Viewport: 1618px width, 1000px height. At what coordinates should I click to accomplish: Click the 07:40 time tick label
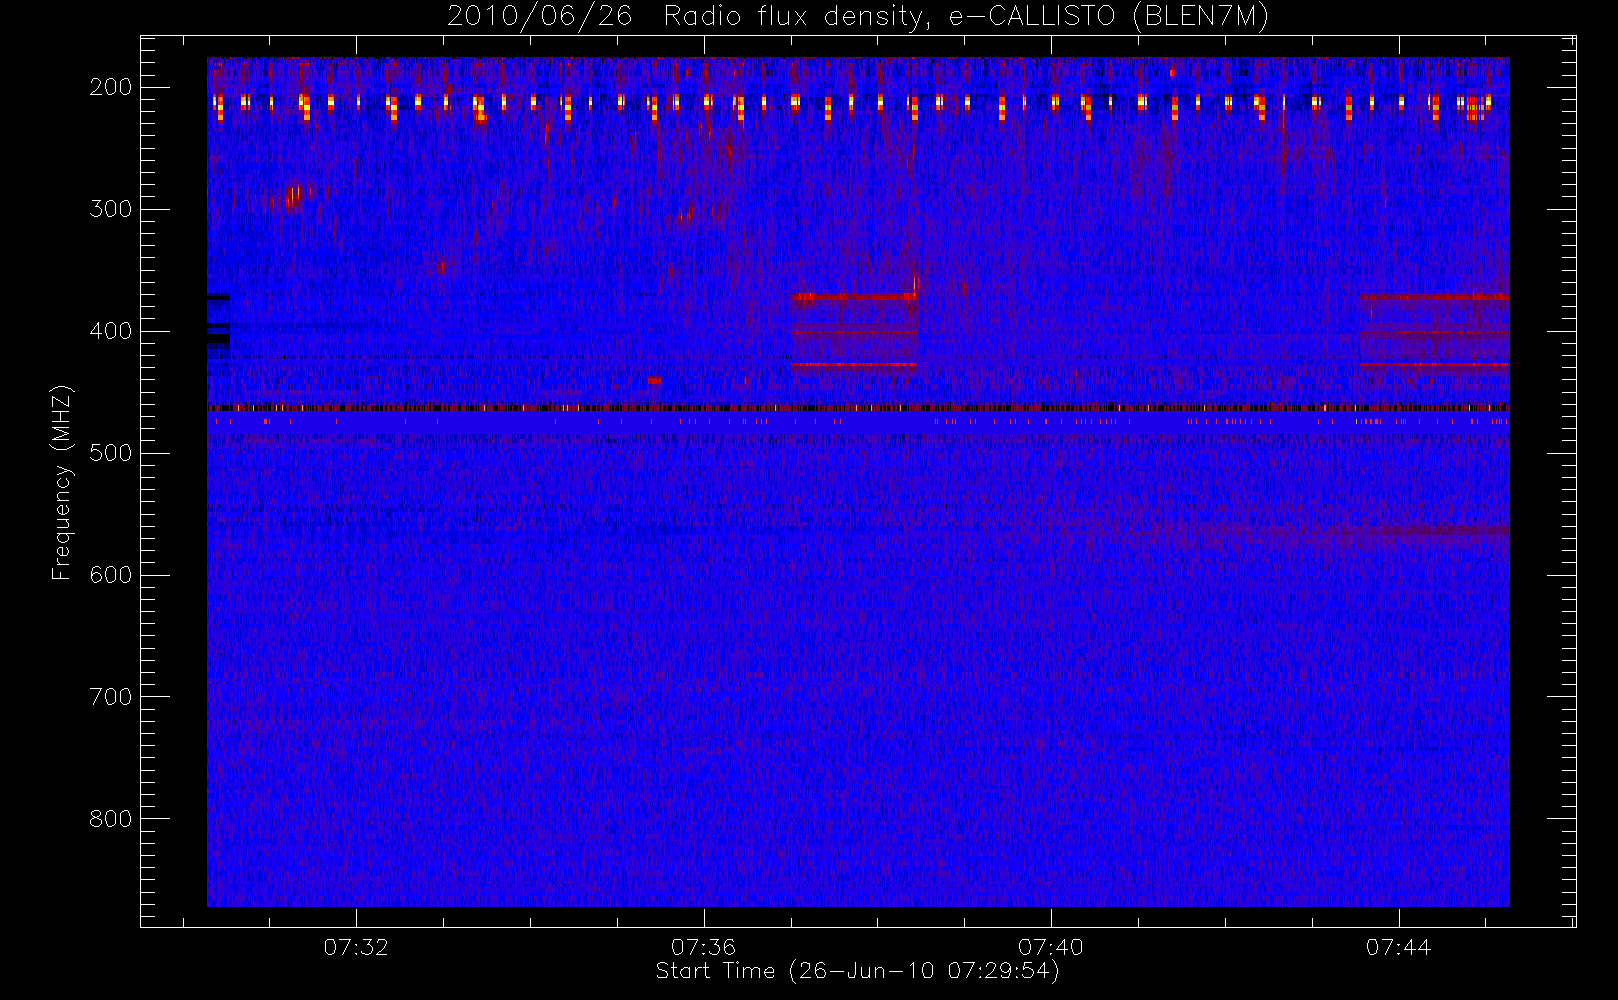click(x=1051, y=947)
